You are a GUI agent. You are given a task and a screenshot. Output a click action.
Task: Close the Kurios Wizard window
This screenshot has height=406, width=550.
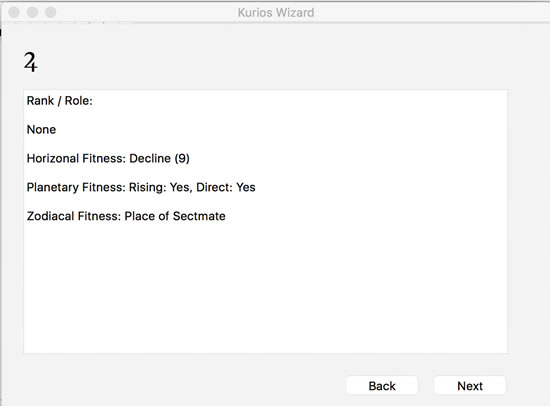tap(14, 12)
